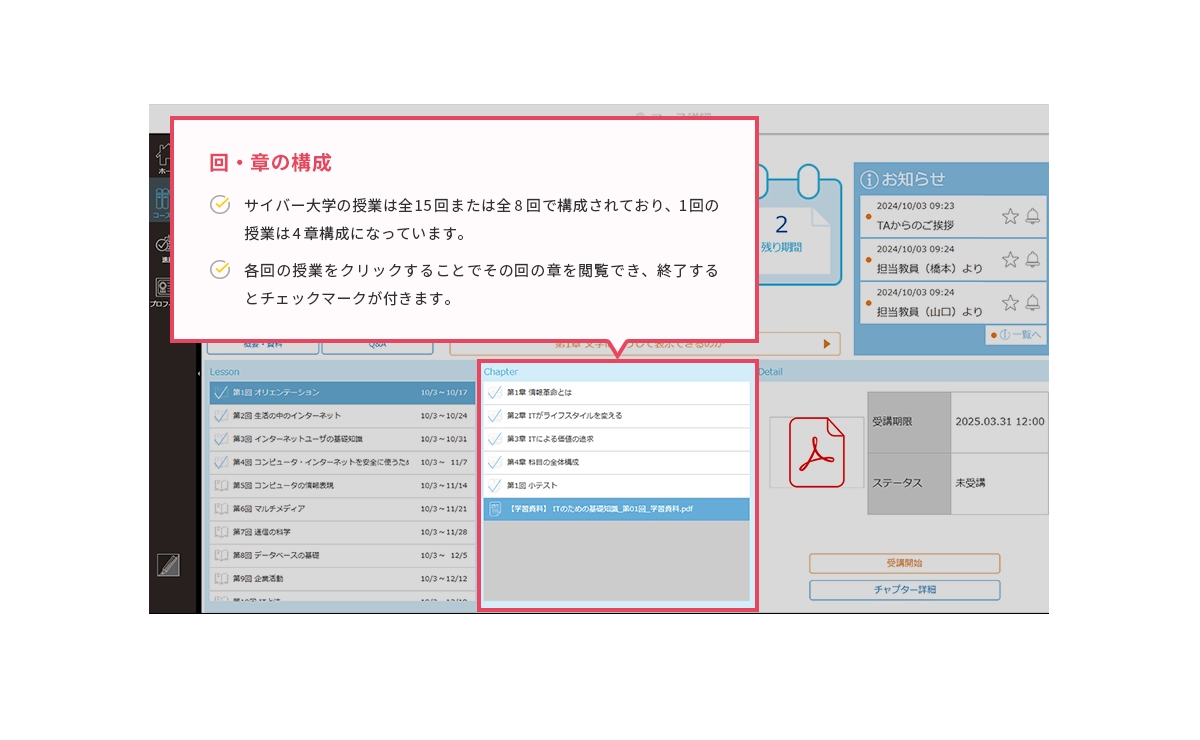The width and height of the screenshot is (1200, 740).
Task: Click the red PDF file icon
Action: click(816, 452)
